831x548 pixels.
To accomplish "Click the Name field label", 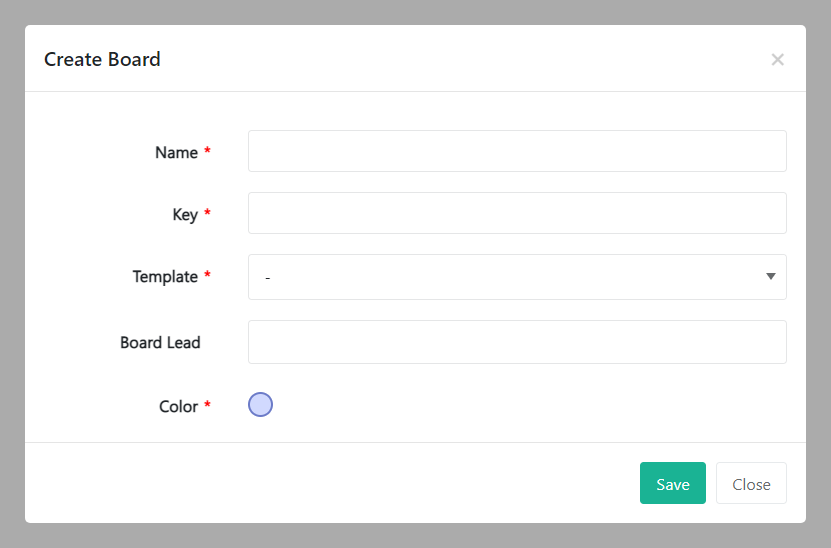I will click(x=176, y=153).
